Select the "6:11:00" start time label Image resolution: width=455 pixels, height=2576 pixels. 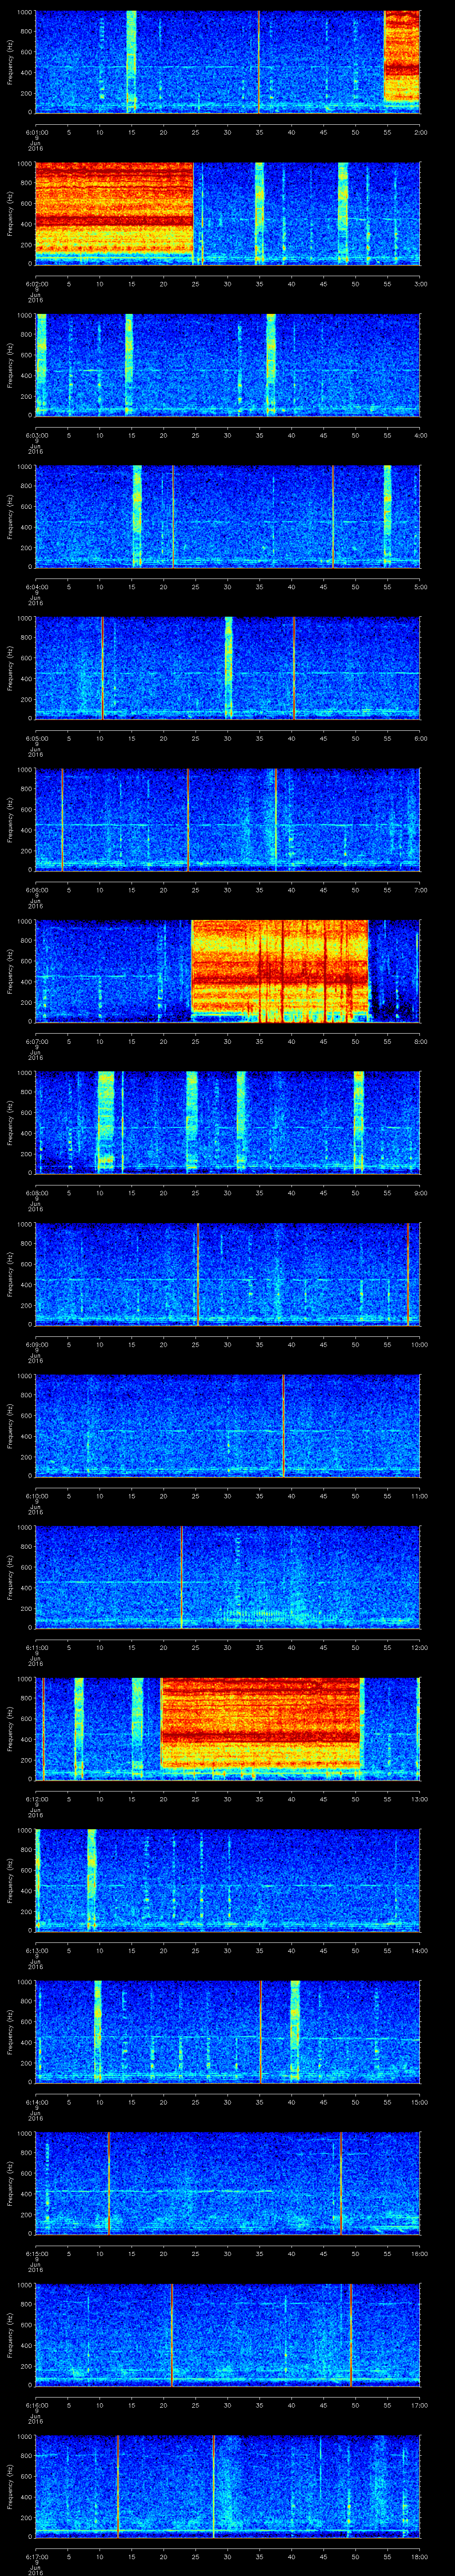(x=36, y=1647)
